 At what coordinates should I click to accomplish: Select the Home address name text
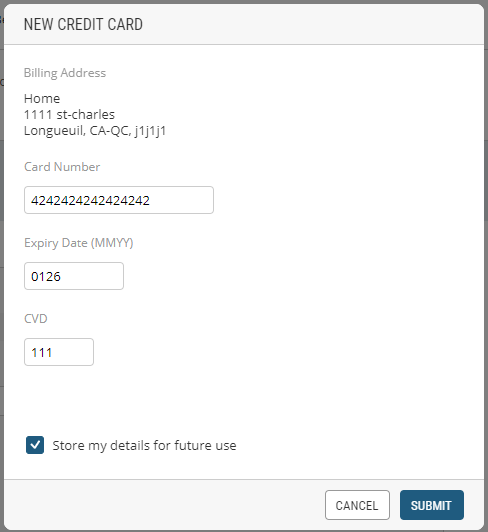point(42,98)
